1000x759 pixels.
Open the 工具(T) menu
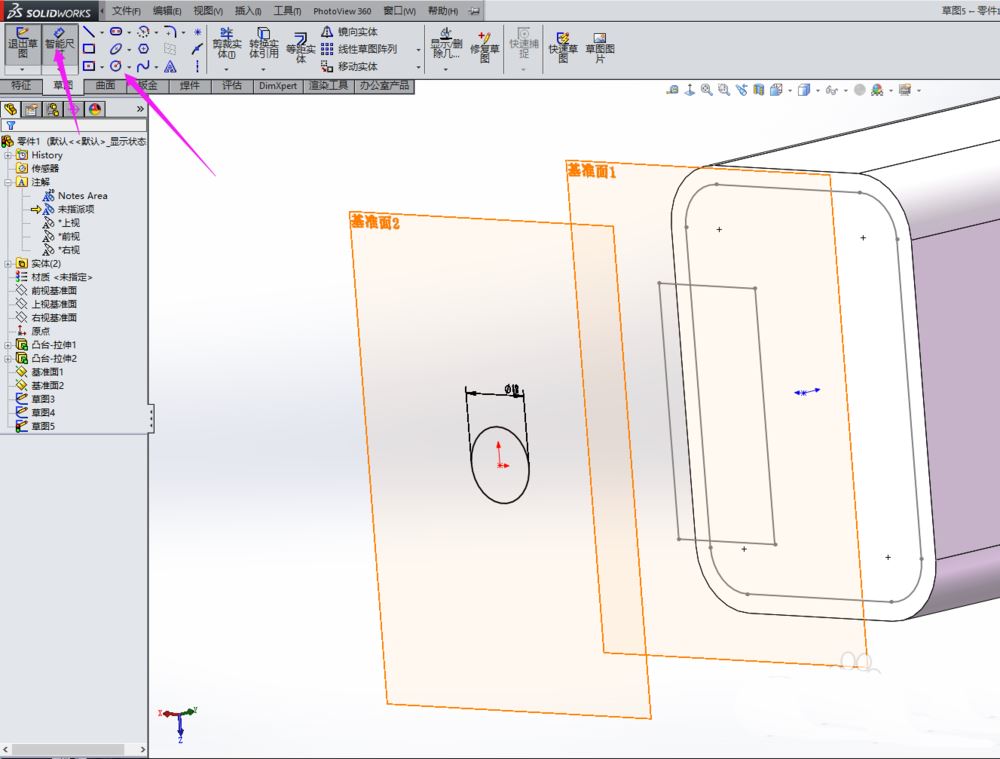click(287, 11)
